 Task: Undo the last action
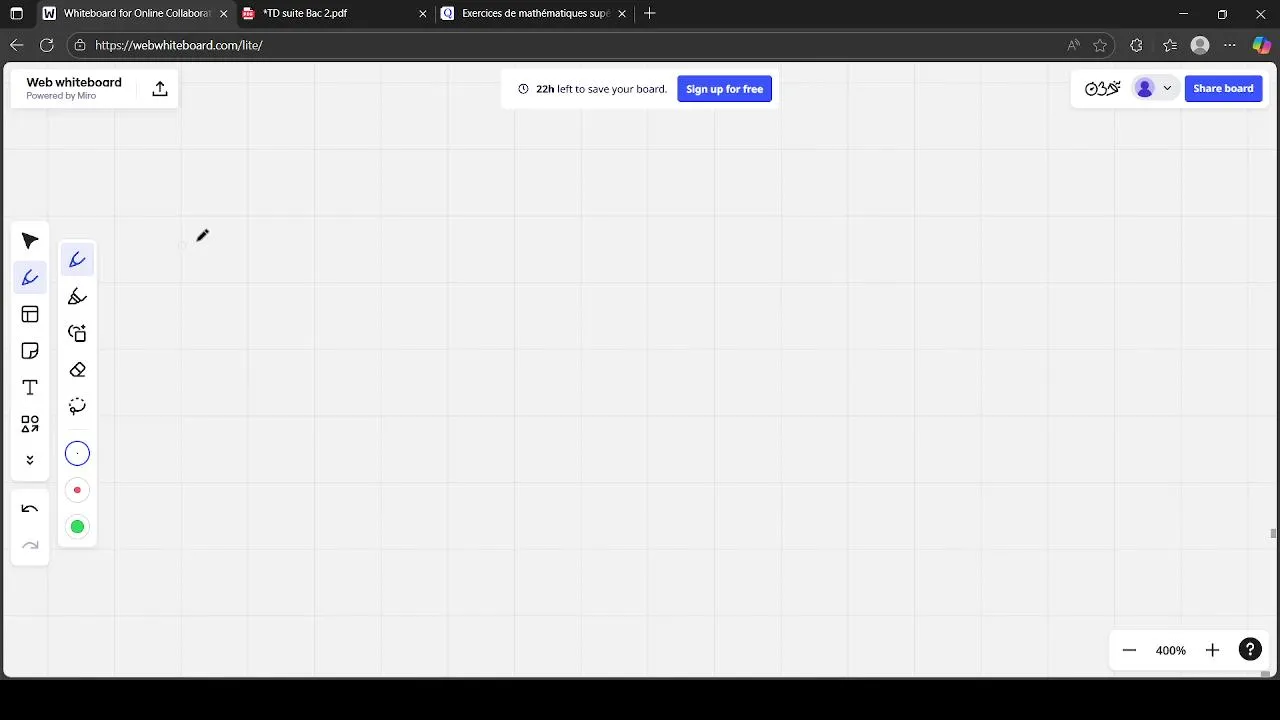[x=30, y=509]
